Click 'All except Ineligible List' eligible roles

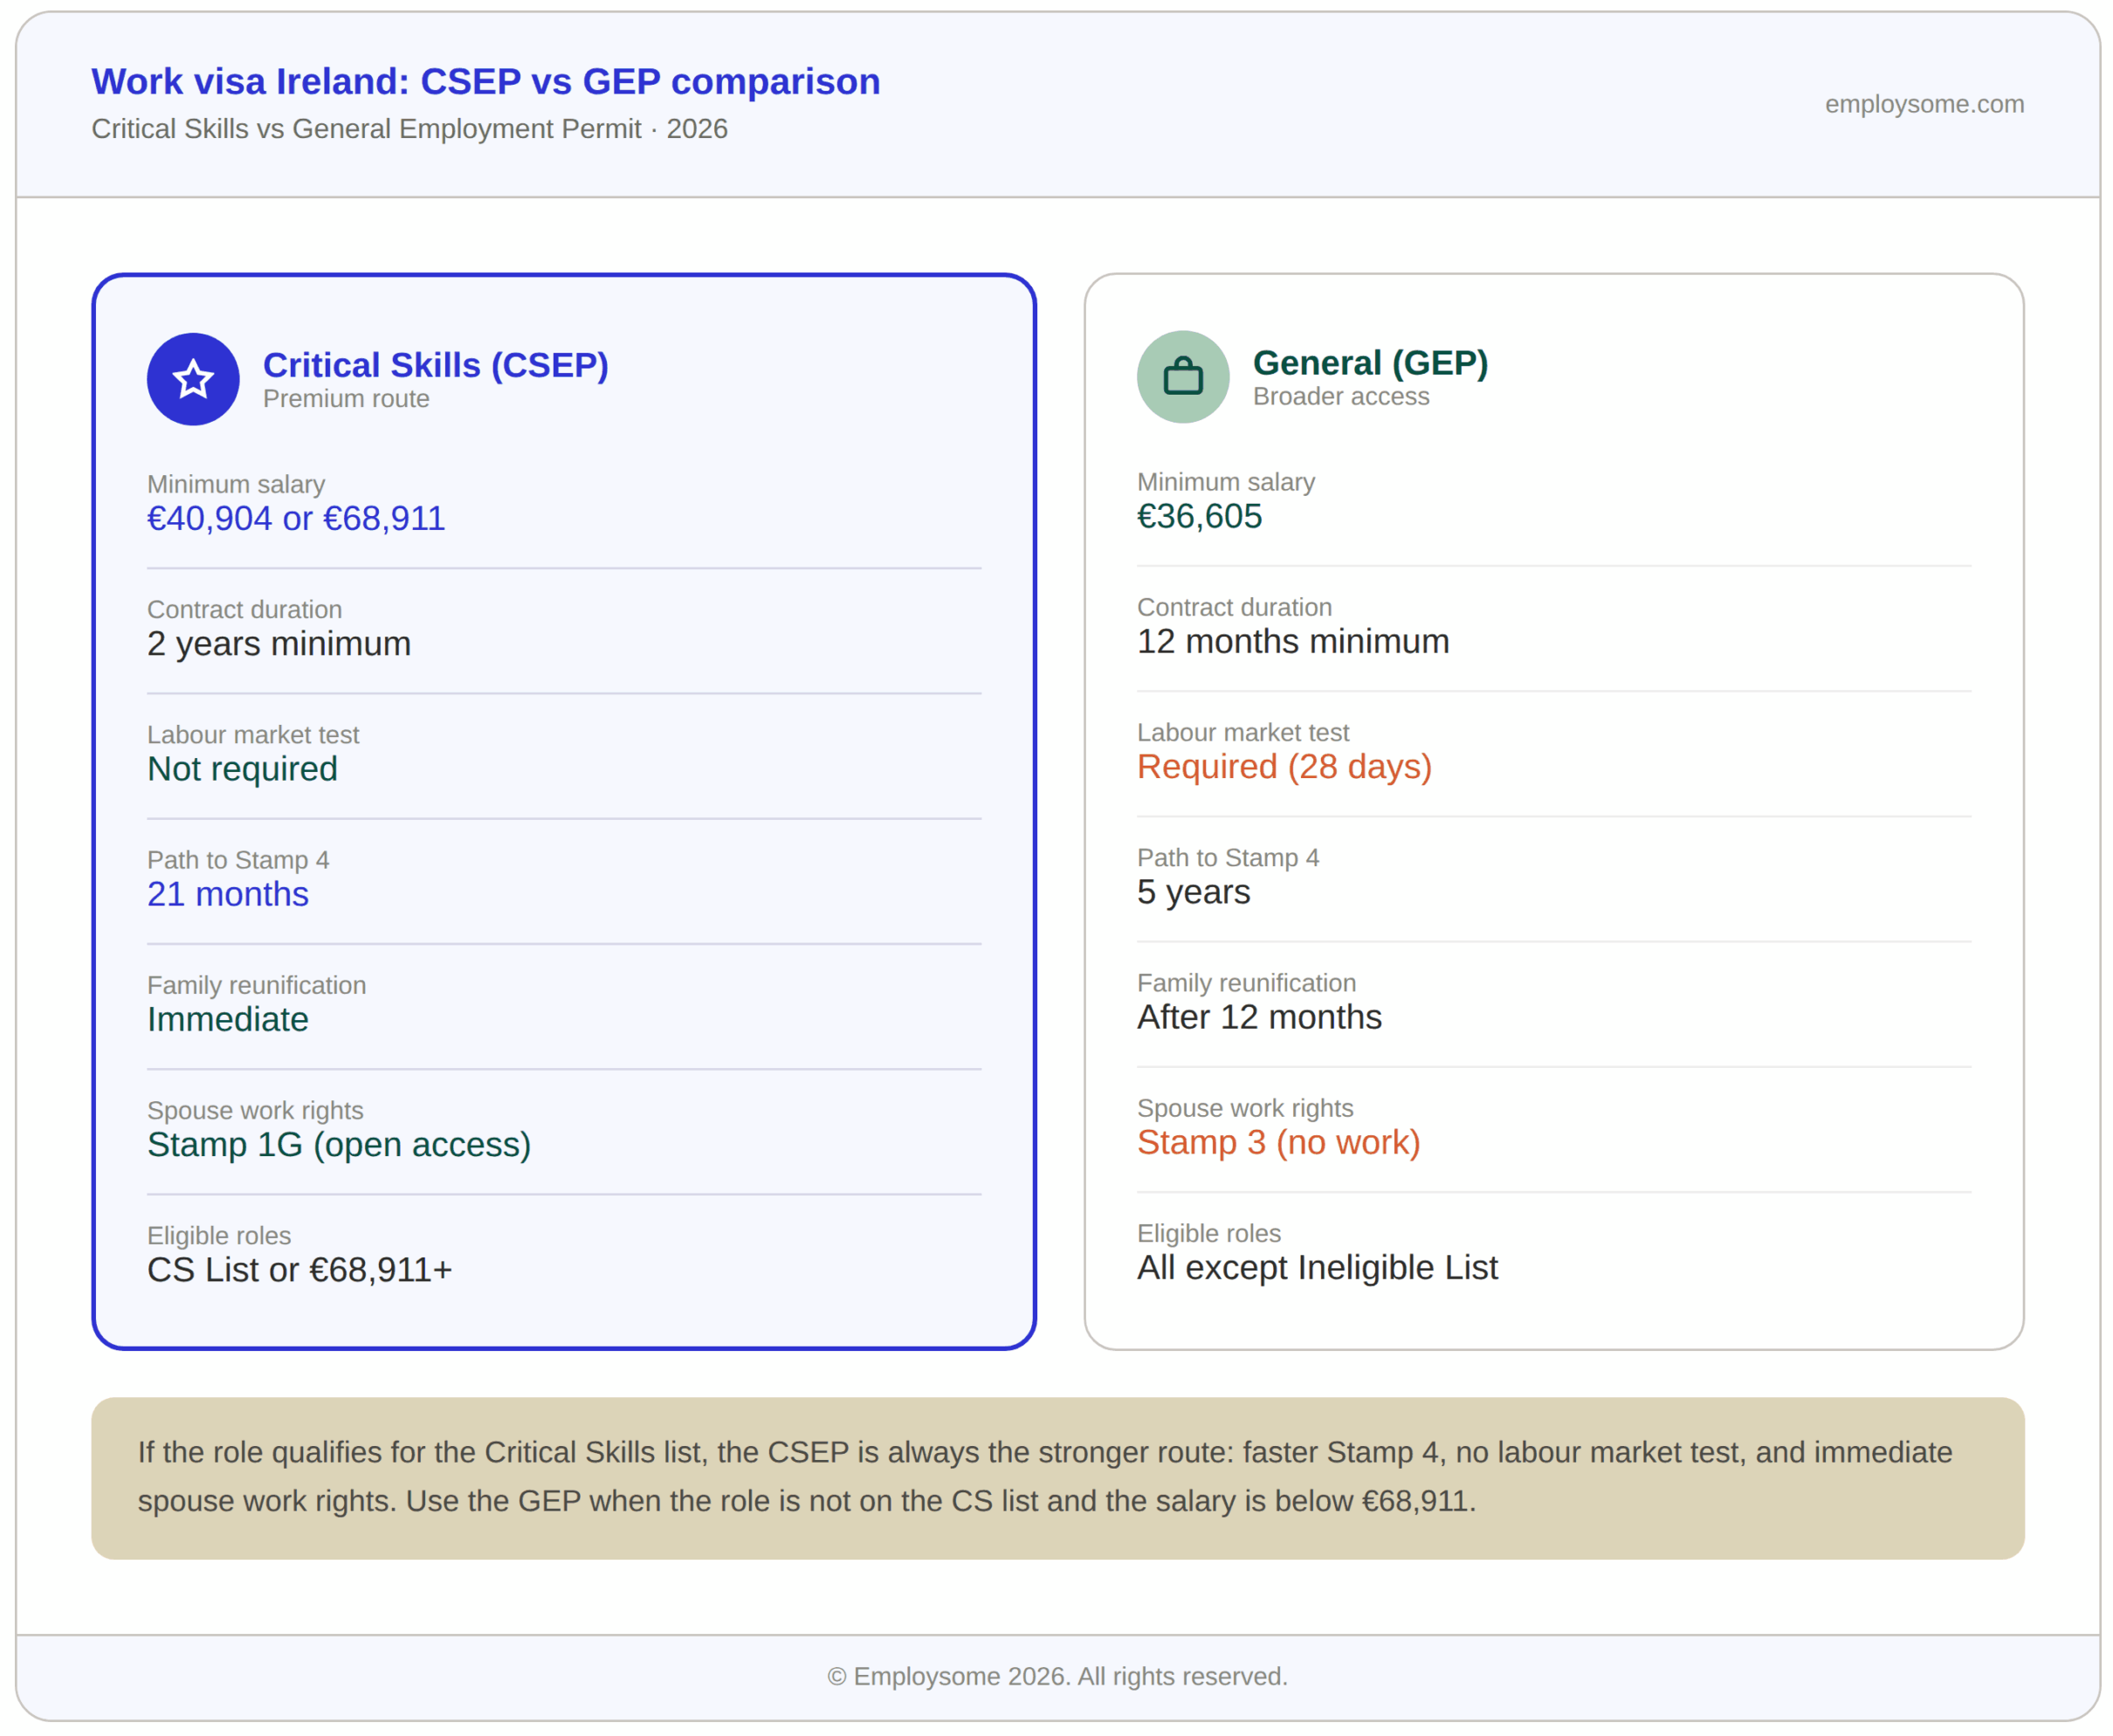tap(1317, 1267)
